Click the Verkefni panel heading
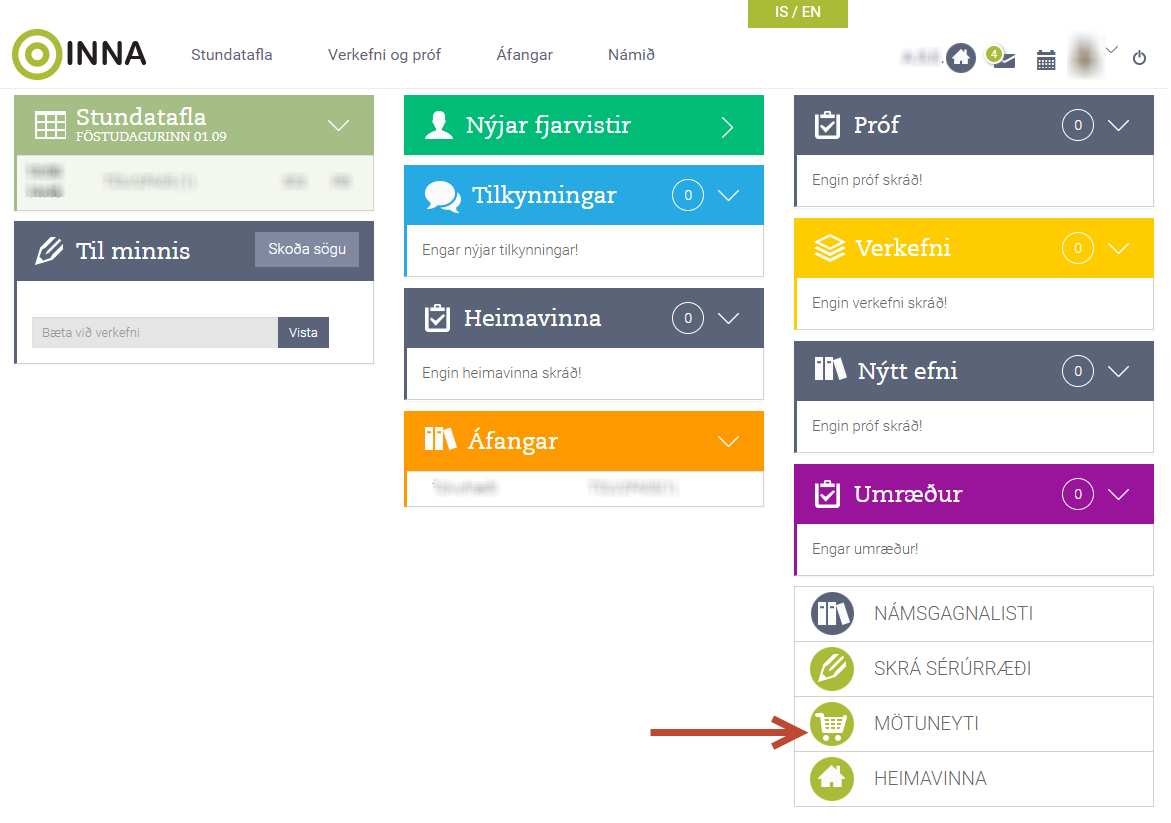Screen dimensions: 1171x823 coord(903,248)
